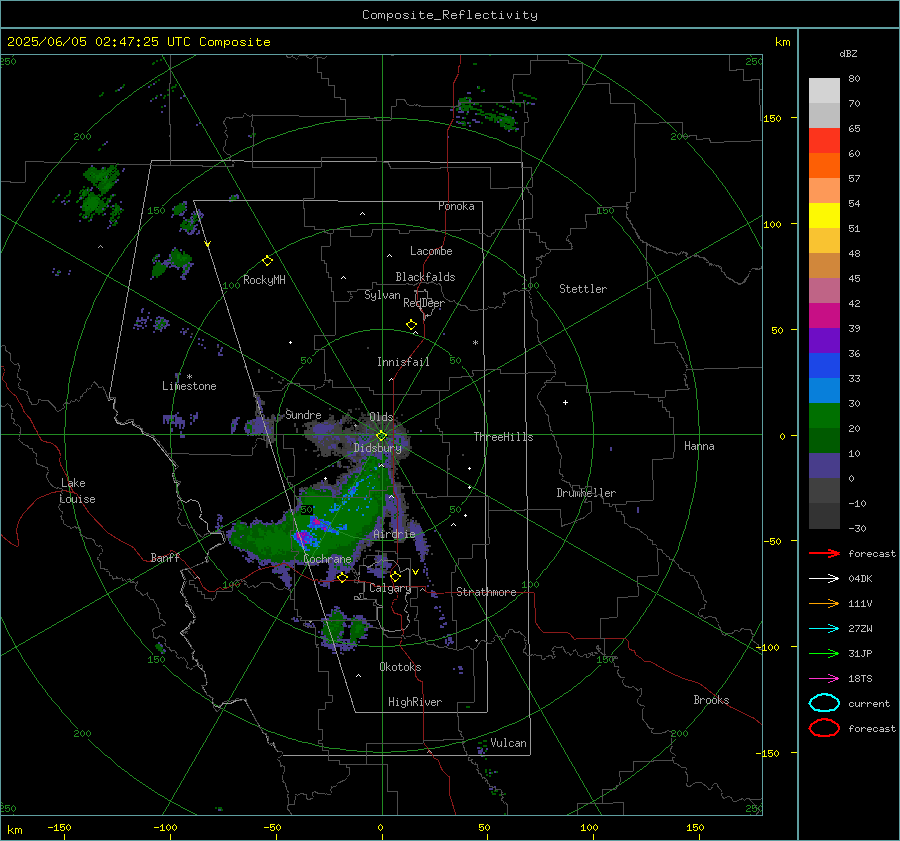Click the magenta storm core near Cochrane
This screenshot has width=900, height=841.
(x=304, y=537)
